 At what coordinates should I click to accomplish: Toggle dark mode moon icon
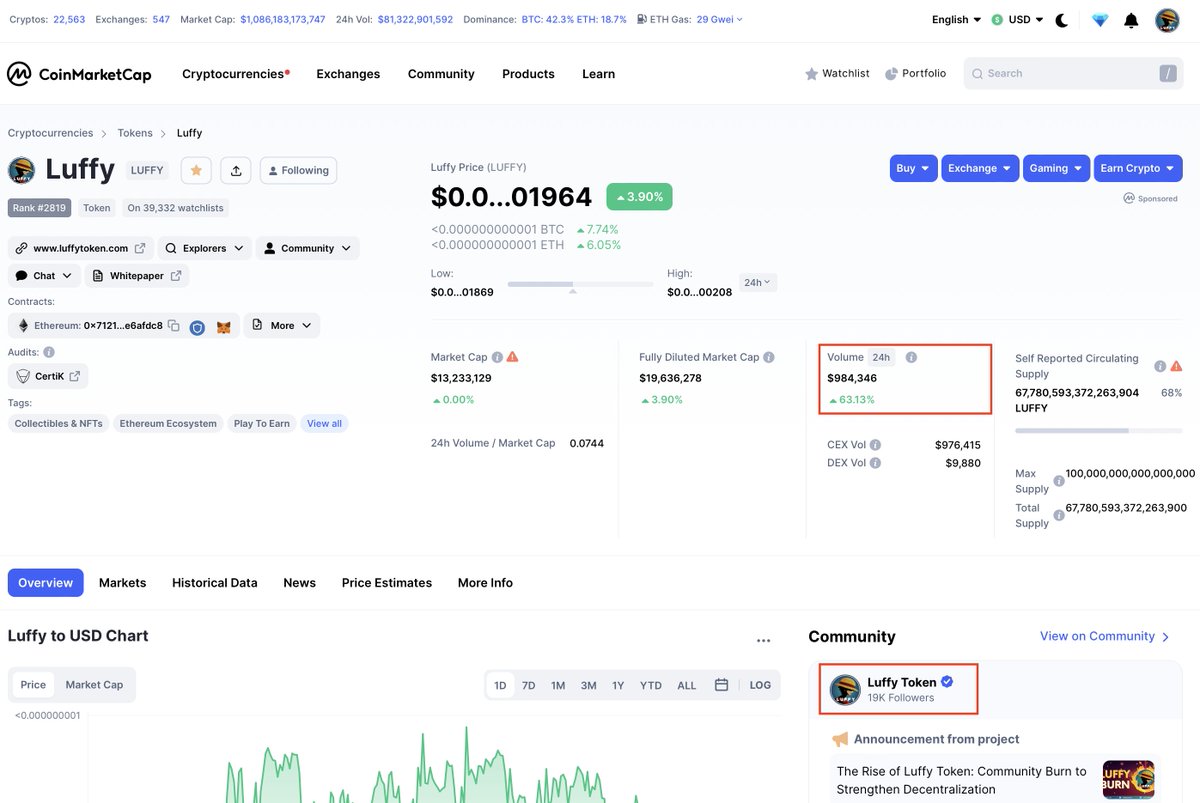pos(1062,20)
